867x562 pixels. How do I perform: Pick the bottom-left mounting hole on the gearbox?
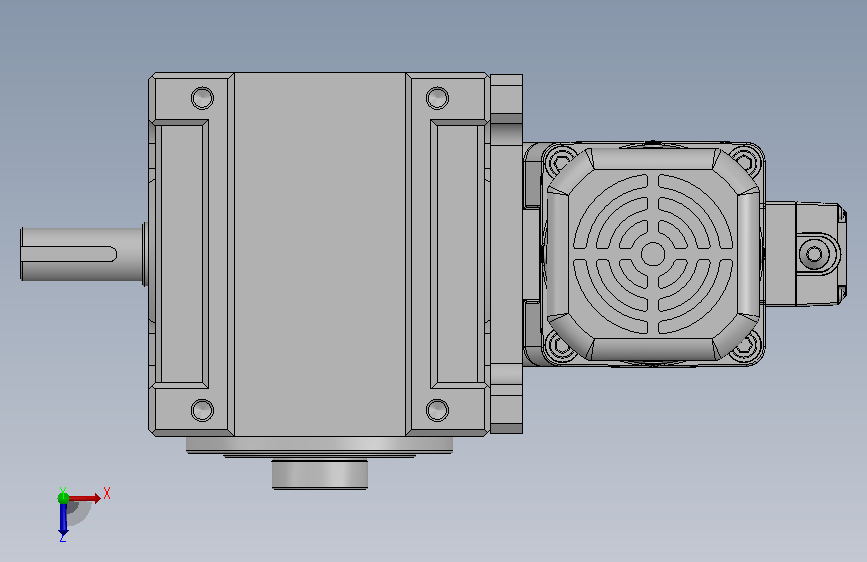click(202, 410)
